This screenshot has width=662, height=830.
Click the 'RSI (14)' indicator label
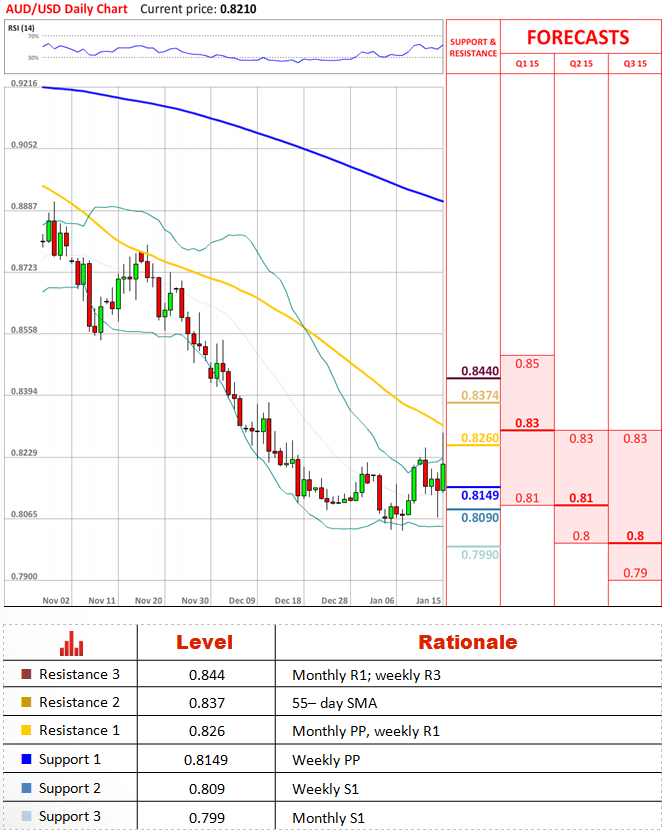click(x=21, y=28)
